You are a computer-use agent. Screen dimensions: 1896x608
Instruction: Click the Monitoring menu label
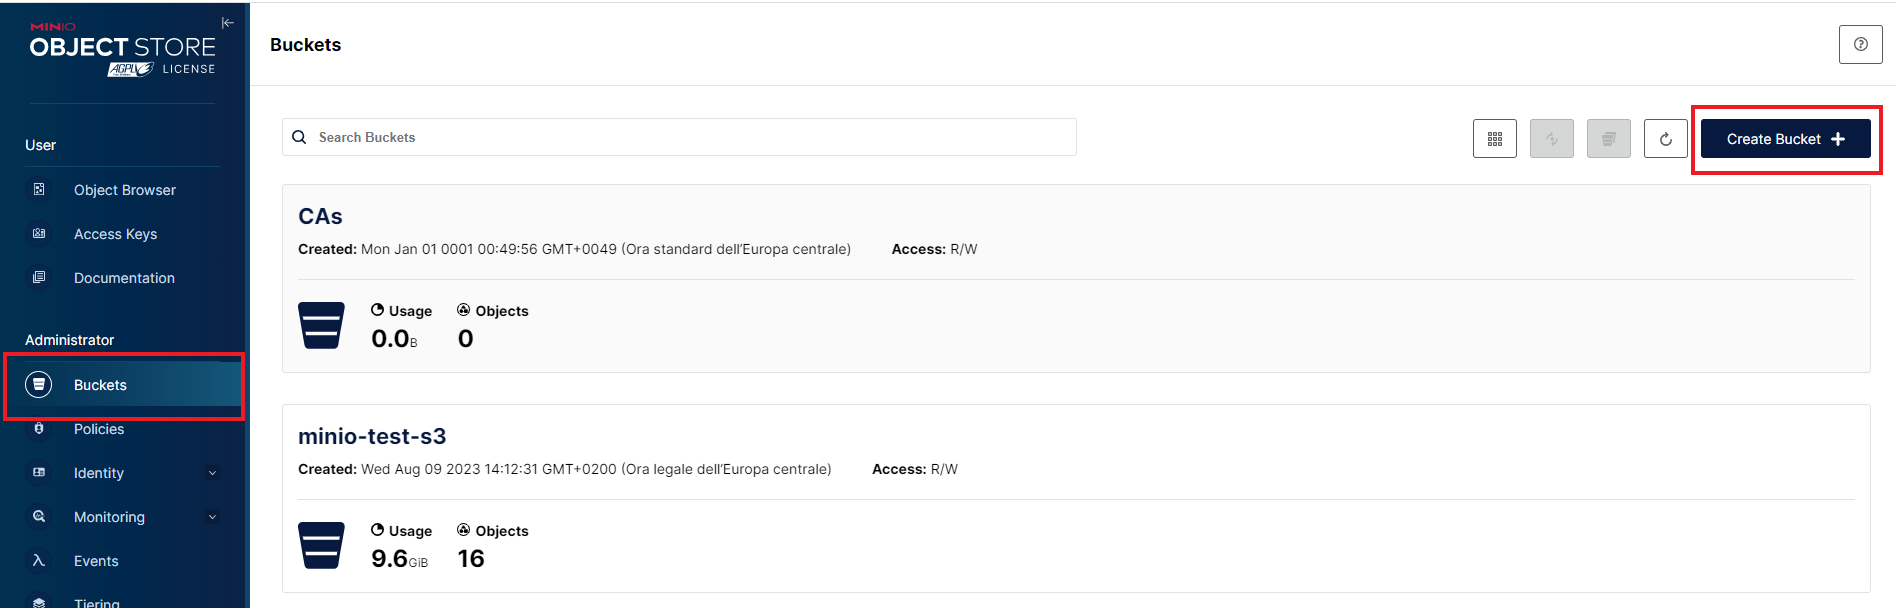point(109,517)
